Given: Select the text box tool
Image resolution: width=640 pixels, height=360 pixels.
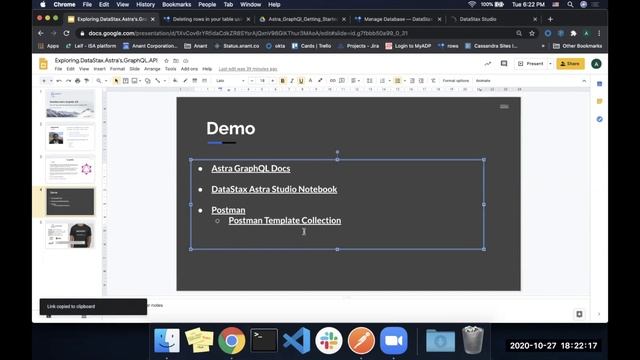Looking at the screenshot, I should pos(126,81).
